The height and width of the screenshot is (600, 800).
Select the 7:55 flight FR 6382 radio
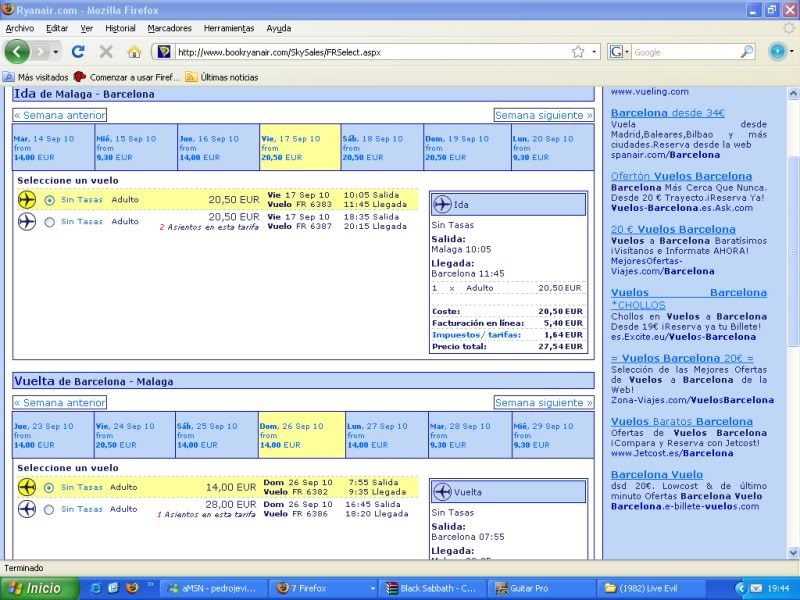[x=49, y=488]
